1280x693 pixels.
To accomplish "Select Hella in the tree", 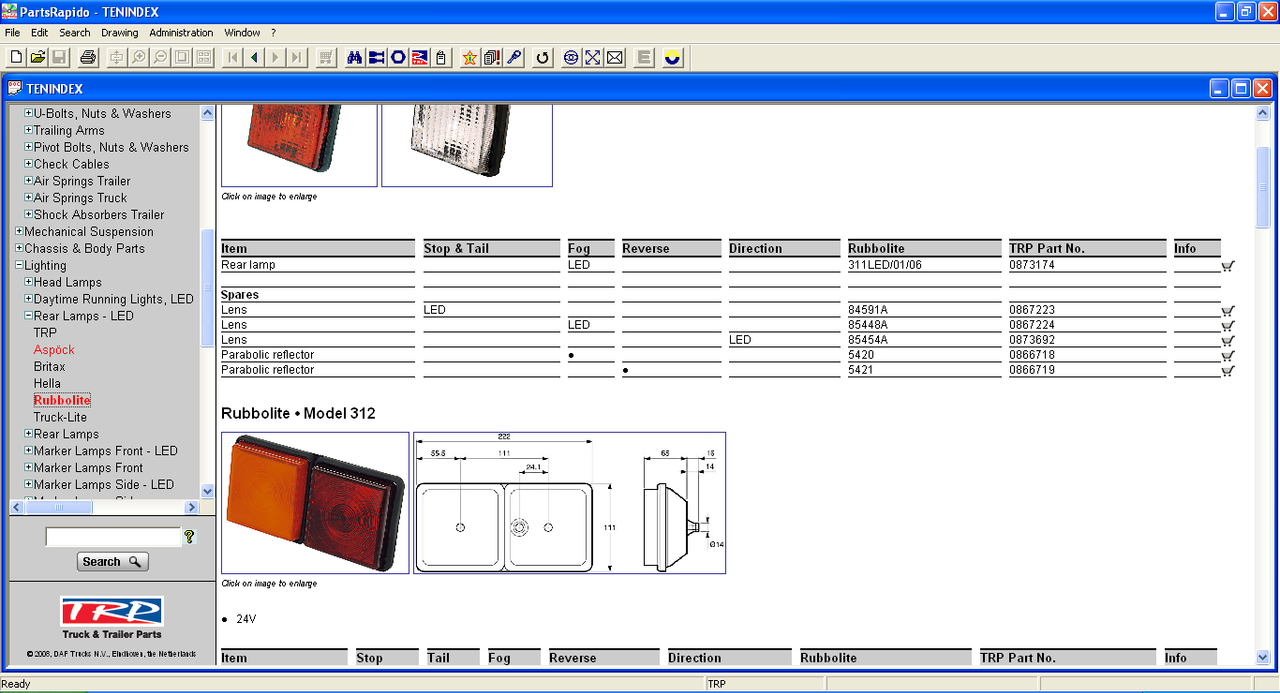I will coord(47,383).
